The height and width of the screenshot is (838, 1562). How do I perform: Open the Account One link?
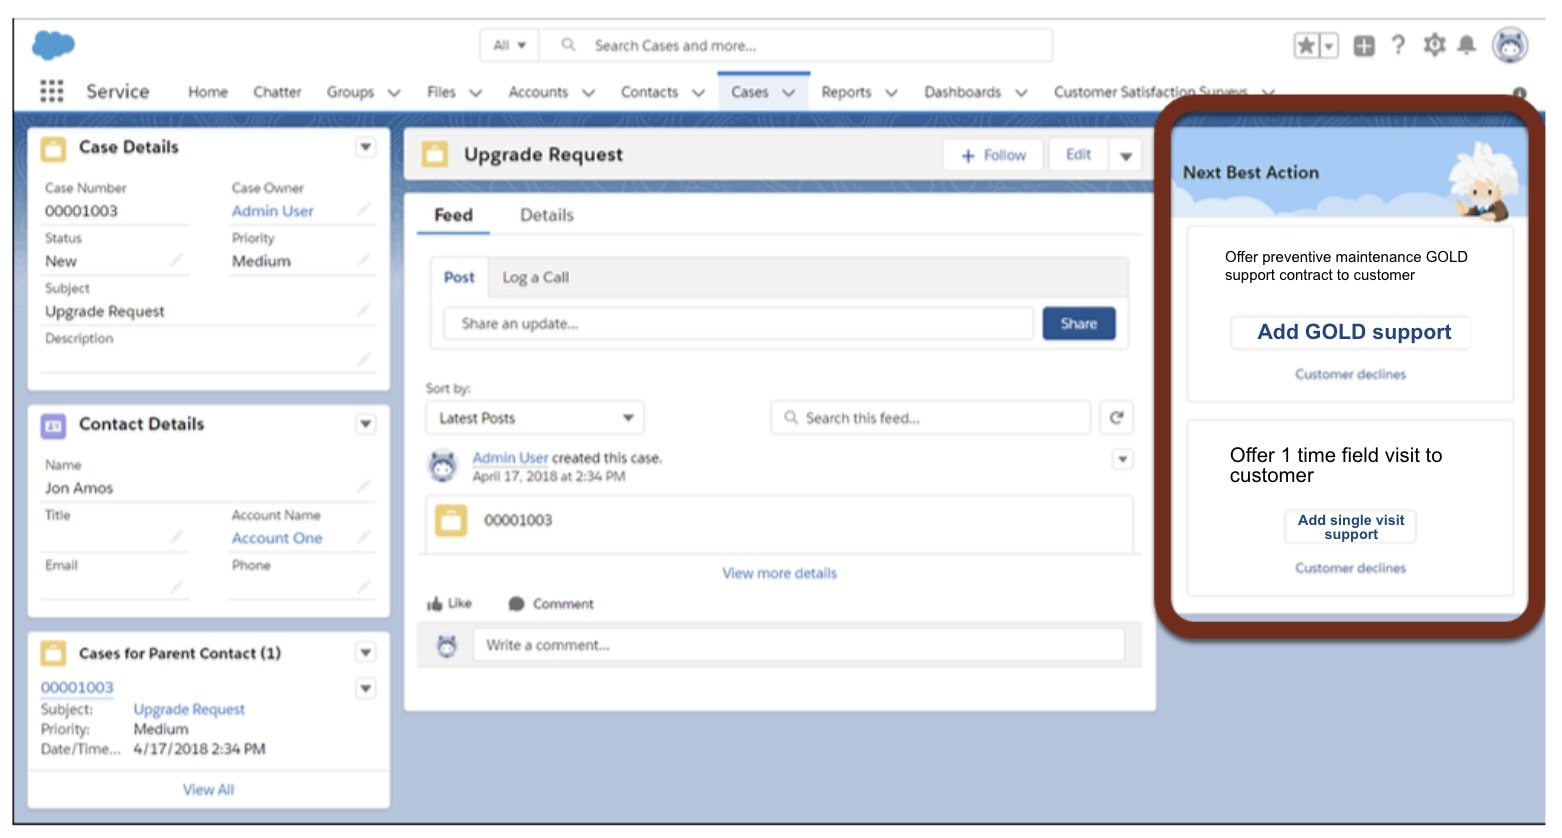(277, 538)
